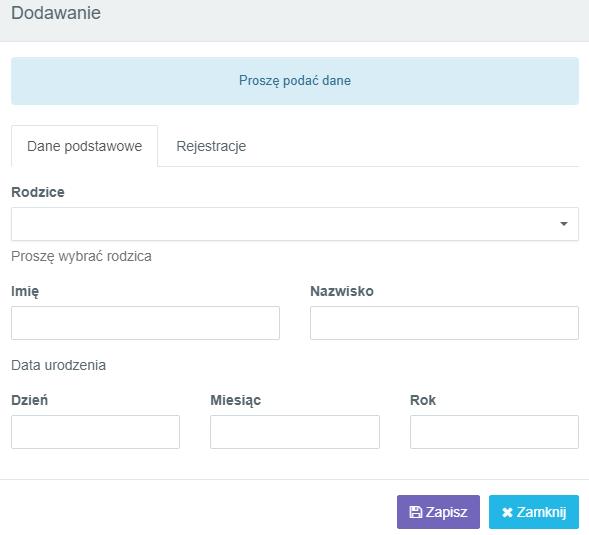Save the form with Zapisz button
The width and height of the screenshot is (589, 535).
click(438, 512)
